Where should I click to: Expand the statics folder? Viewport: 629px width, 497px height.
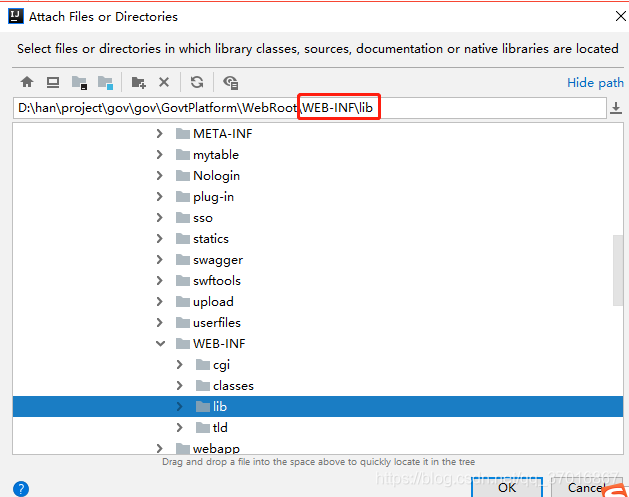tap(160, 239)
